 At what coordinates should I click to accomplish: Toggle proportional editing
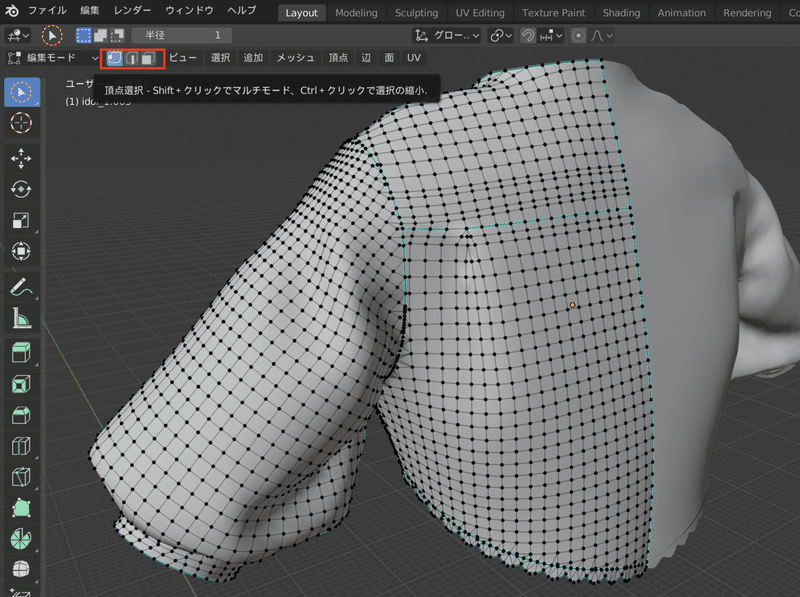click(x=578, y=36)
